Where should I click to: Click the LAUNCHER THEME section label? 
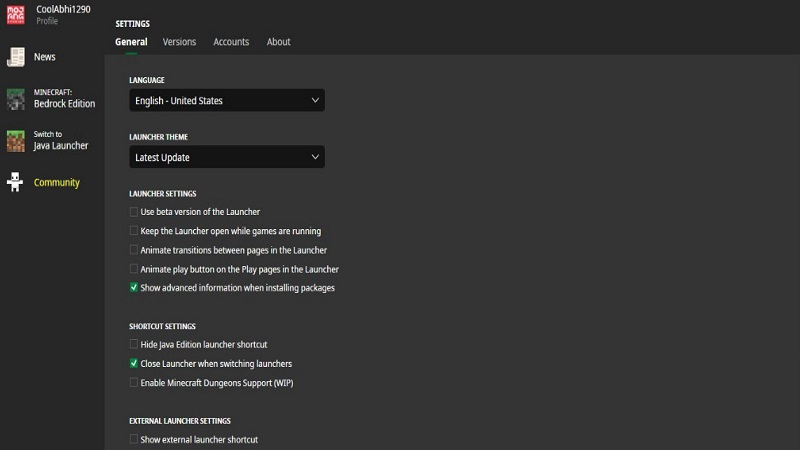click(x=158, y=137)
